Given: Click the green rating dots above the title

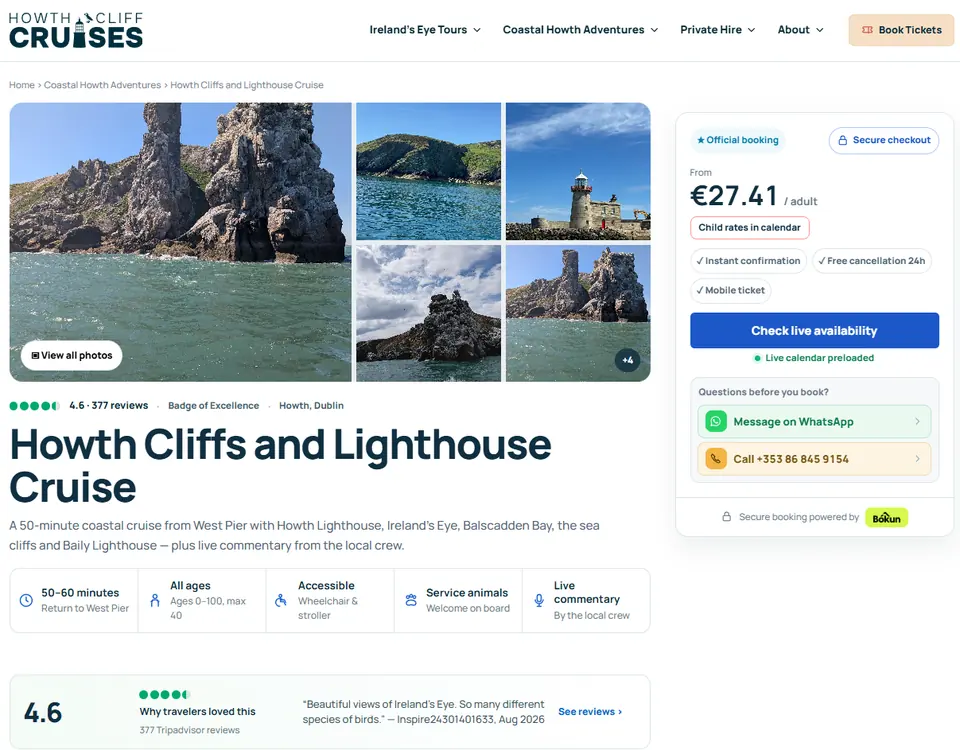Looking at the screenshot, I should click(x=34, y=405).
